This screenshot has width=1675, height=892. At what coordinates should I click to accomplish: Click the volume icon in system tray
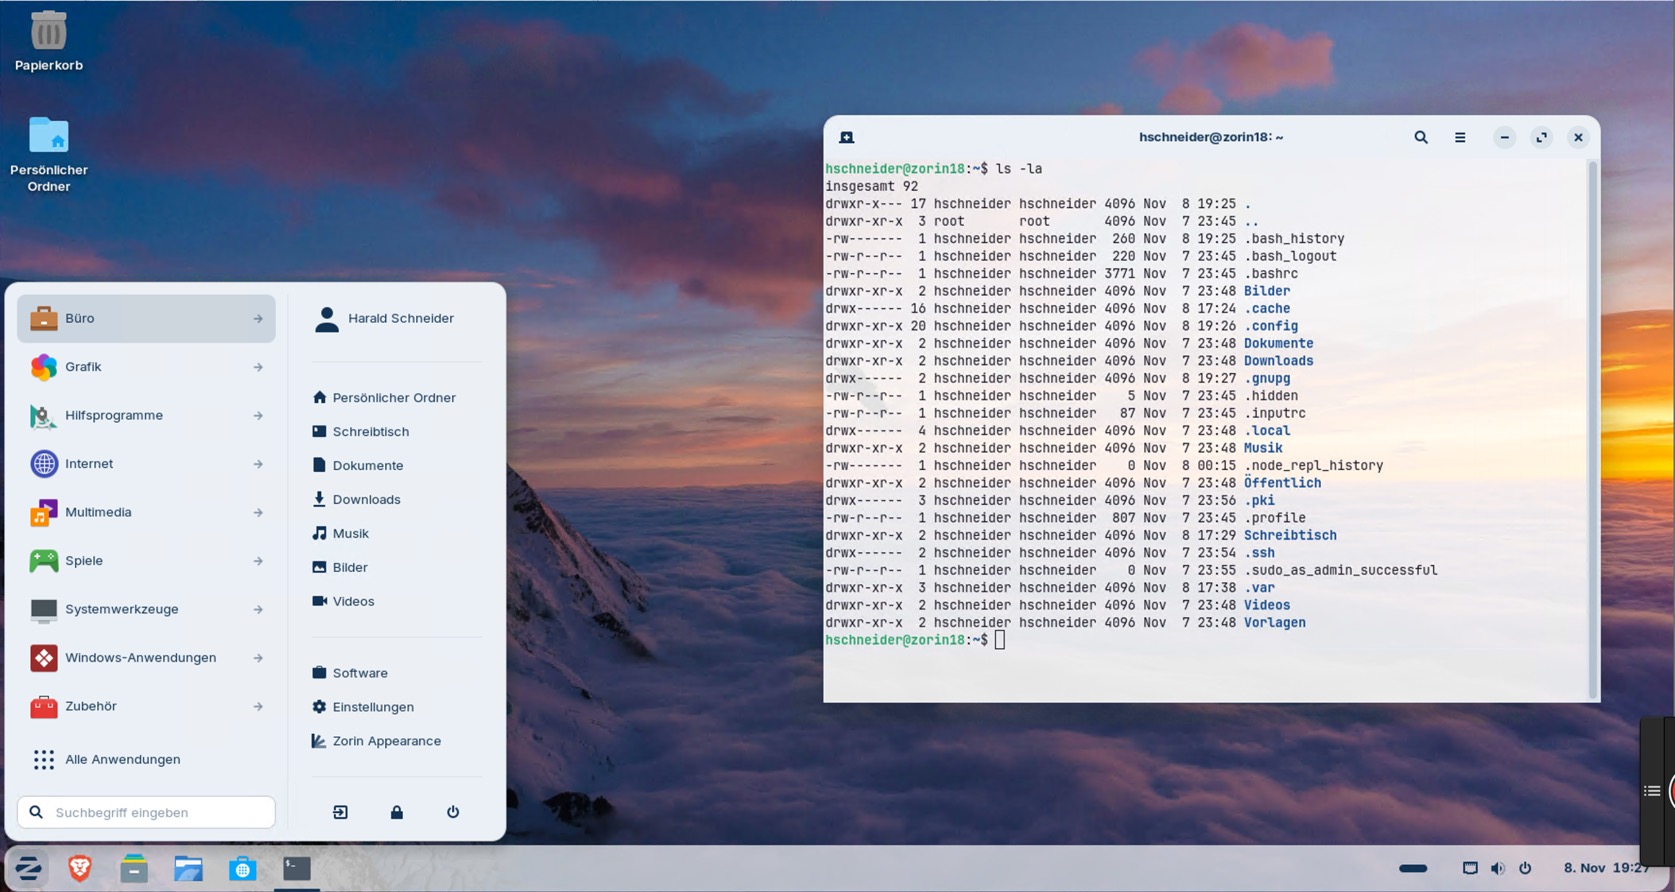click(x=1497, y=868)
